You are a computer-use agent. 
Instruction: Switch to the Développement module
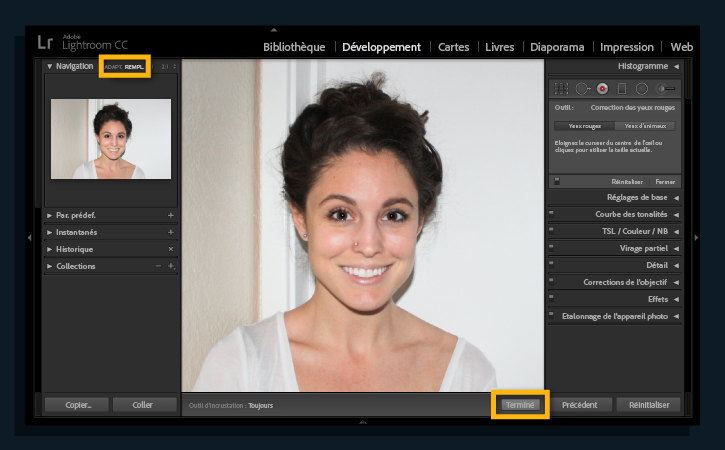[x=381, y=47]
